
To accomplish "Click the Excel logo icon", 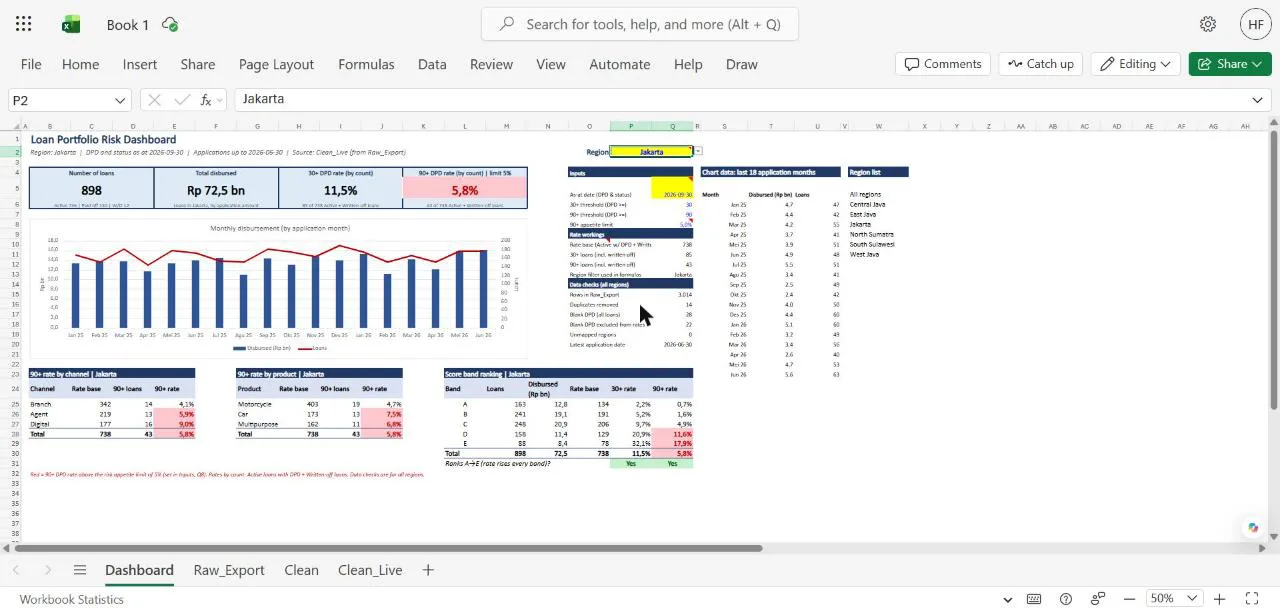I will (x=71, y=24).
